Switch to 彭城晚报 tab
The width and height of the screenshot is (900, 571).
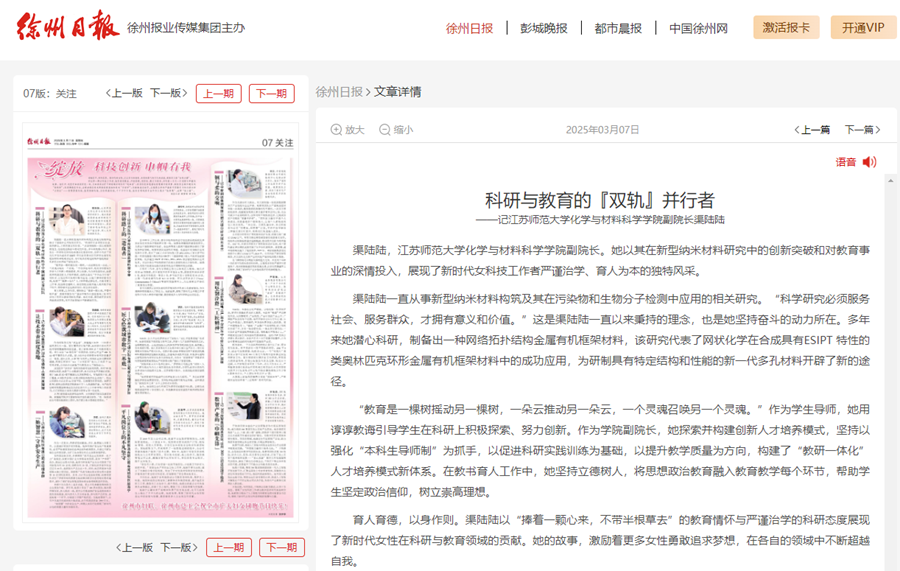click(x=543, y=28)
